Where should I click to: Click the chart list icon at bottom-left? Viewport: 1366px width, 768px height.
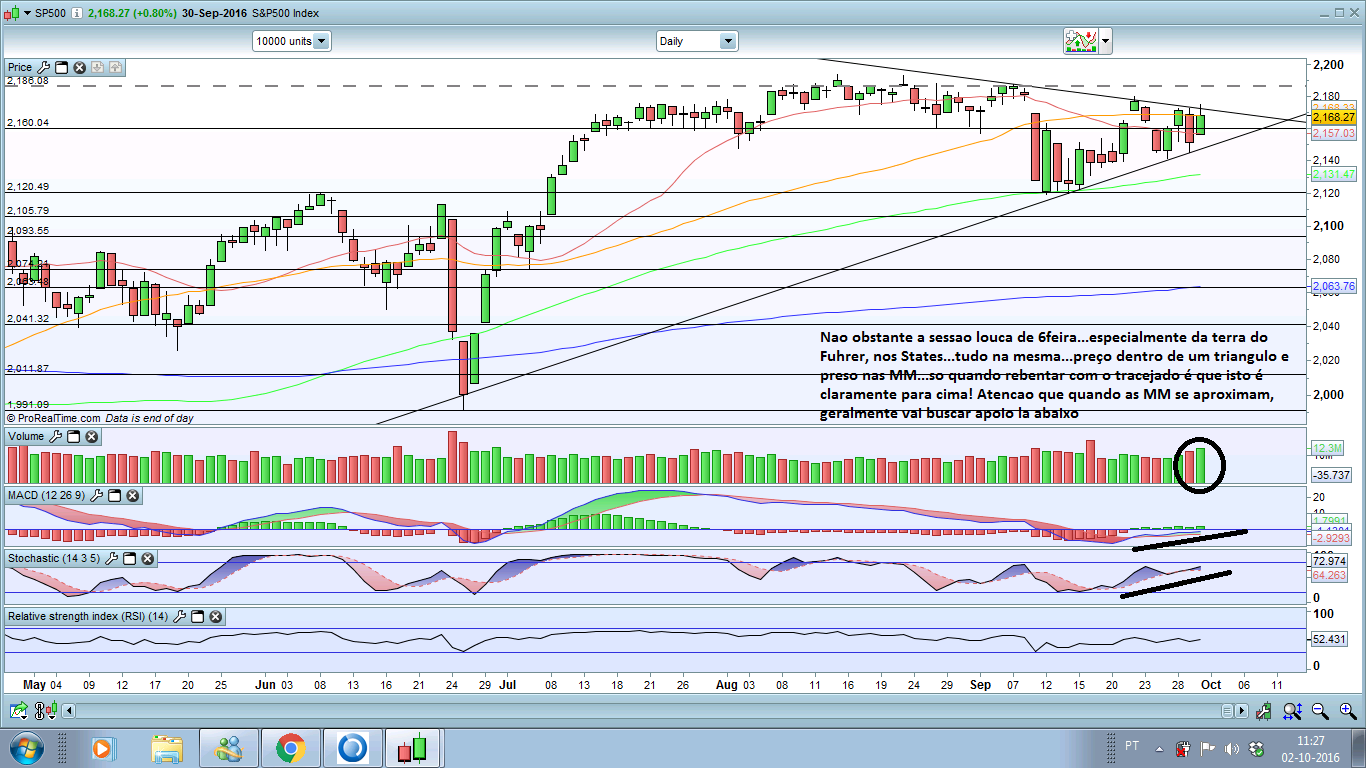[18, 711]
